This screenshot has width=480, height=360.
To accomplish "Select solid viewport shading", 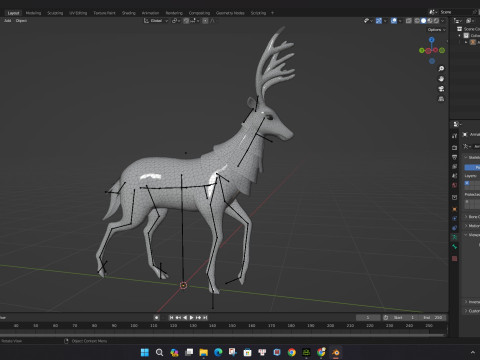I will pyautogui.click(x=423, y=21).
